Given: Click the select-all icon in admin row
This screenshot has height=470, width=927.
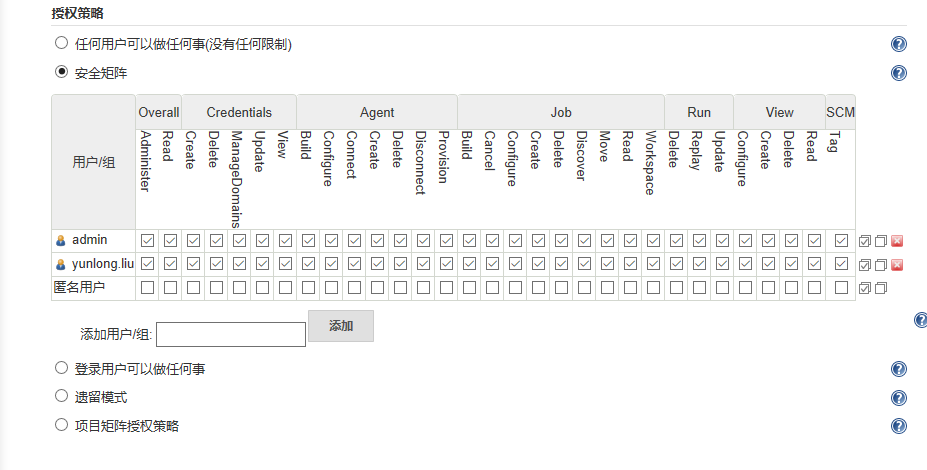Looking at the screenshot, I should tap(865, 241).
